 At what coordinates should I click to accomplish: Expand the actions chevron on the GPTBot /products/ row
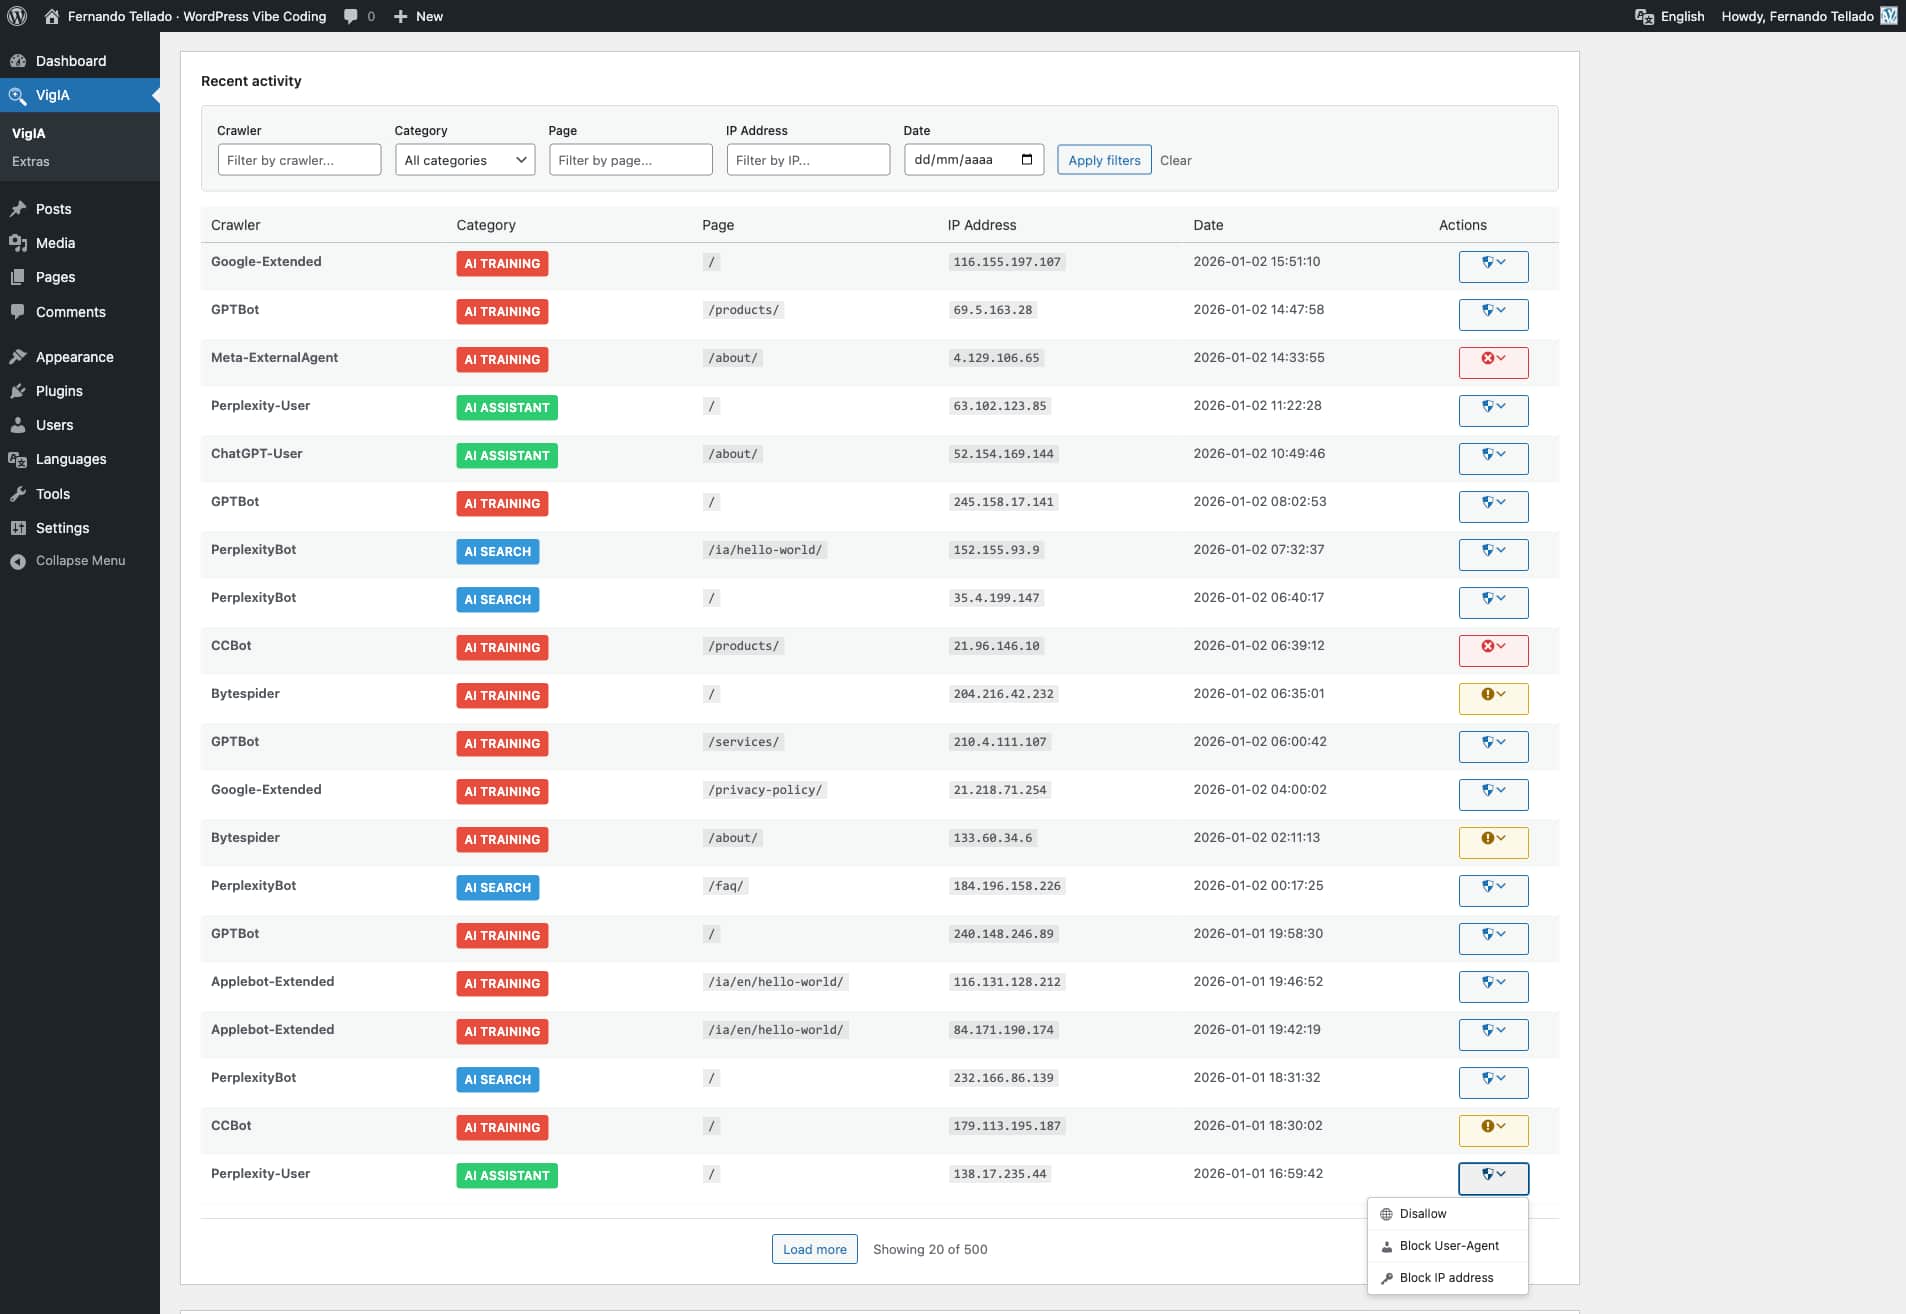tap(1502, 310)
